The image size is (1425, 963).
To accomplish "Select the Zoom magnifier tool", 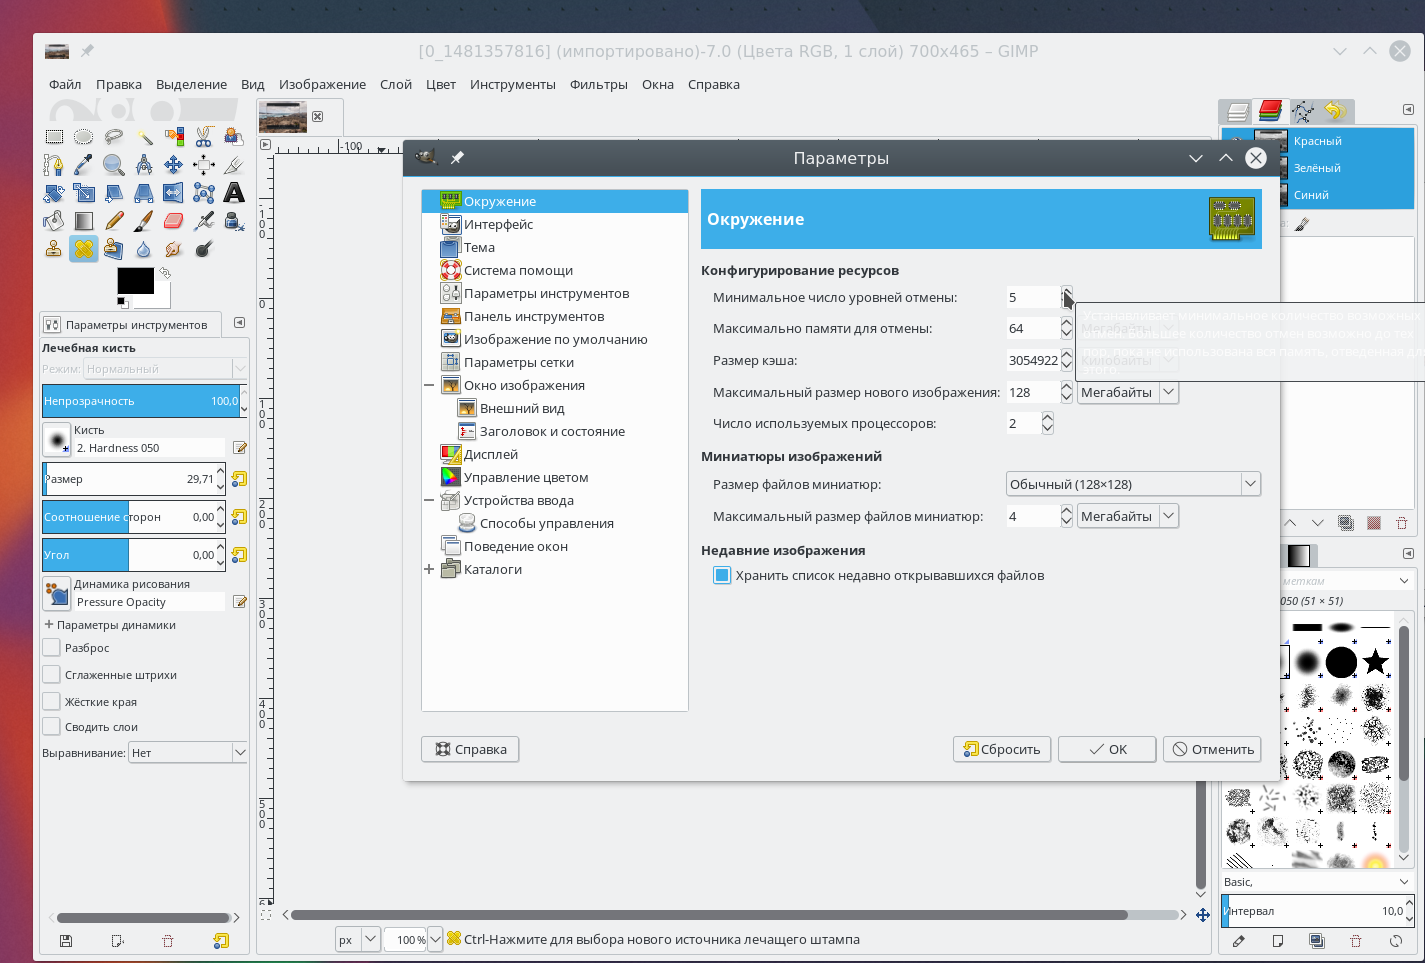I will 114,165.
